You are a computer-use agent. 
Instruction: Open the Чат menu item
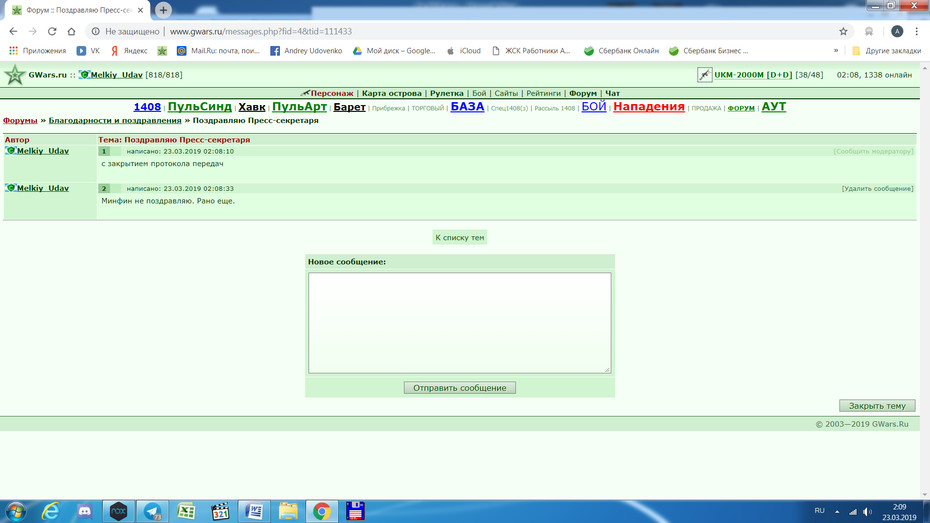612,93
